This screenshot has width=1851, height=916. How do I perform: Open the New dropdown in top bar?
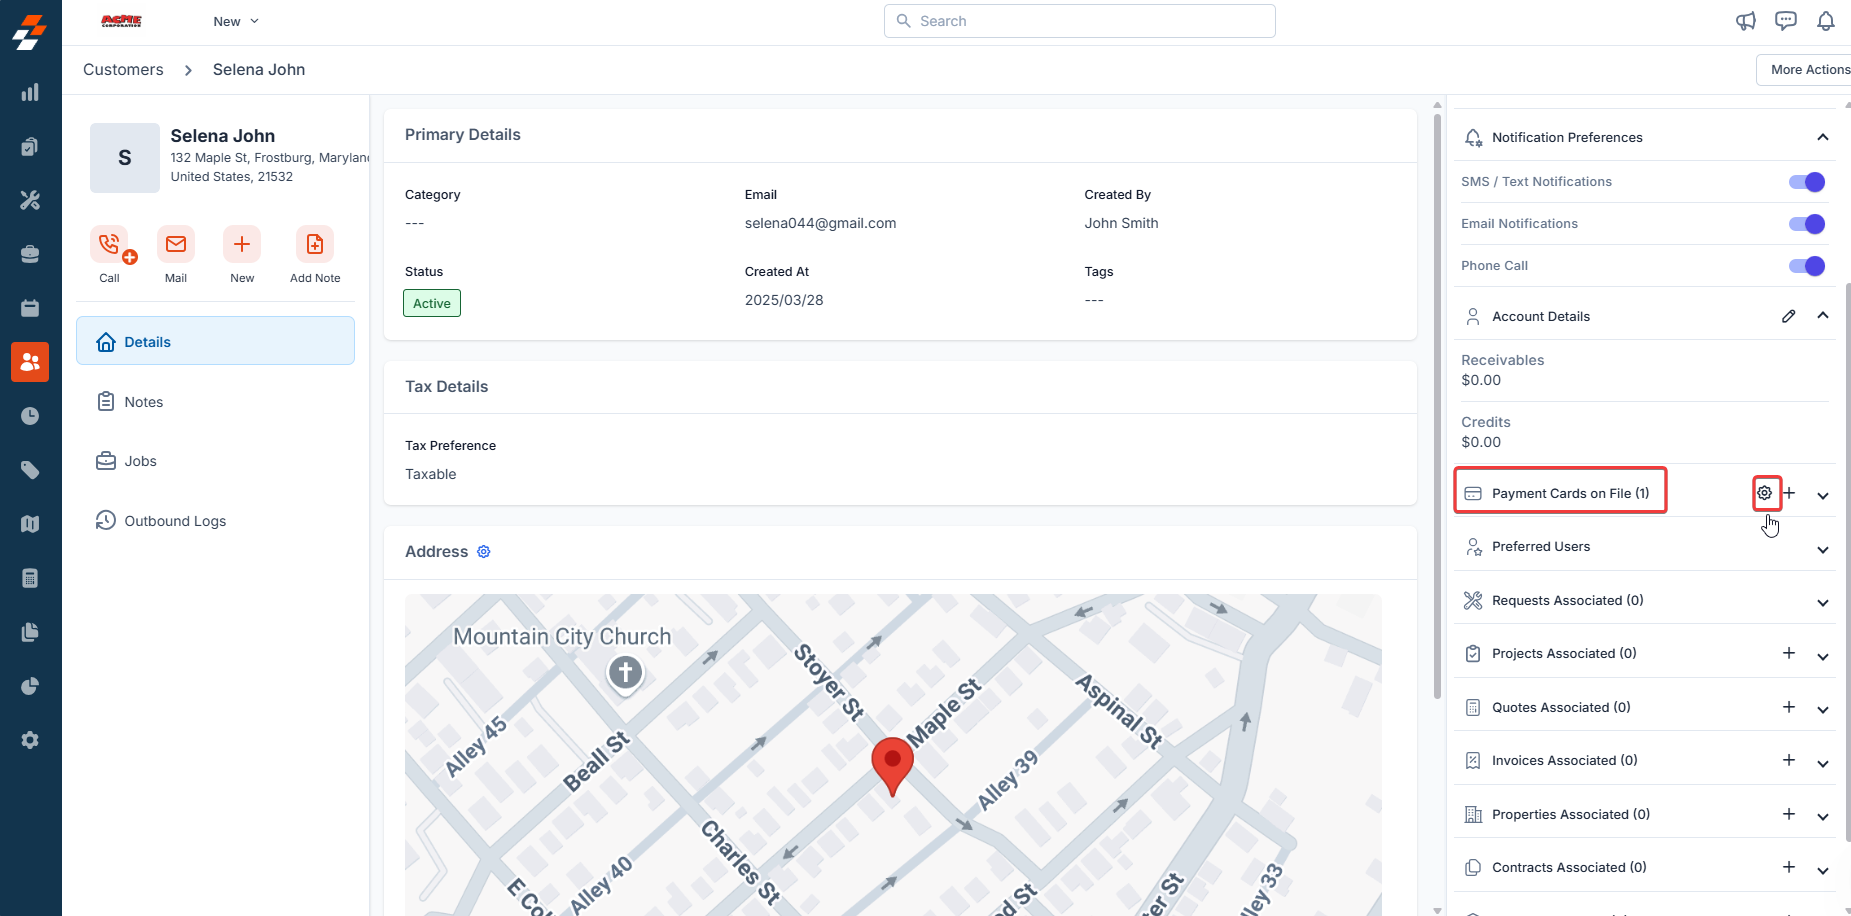(236, 21)
